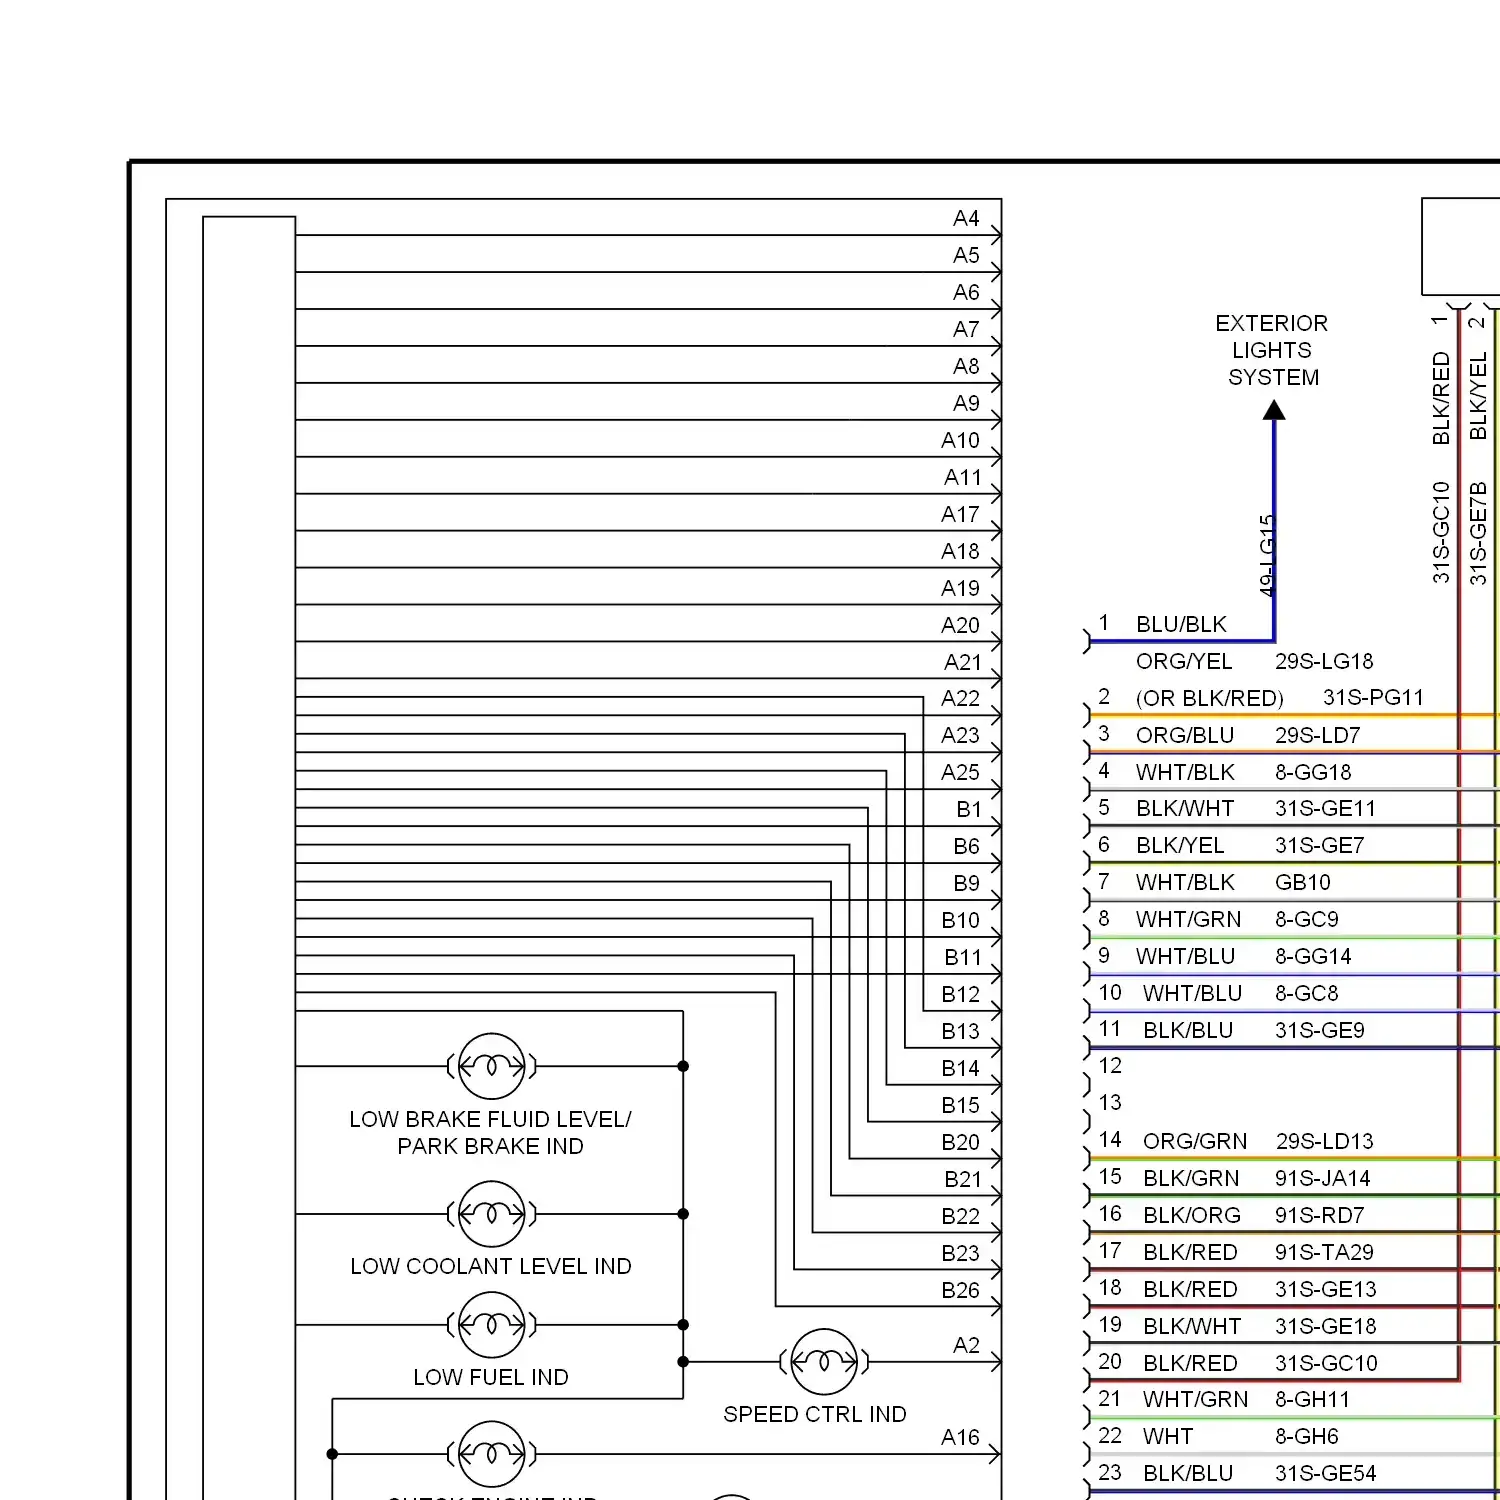
Task: Select the WHT wire label at pin 22
Action: 1168,1436
